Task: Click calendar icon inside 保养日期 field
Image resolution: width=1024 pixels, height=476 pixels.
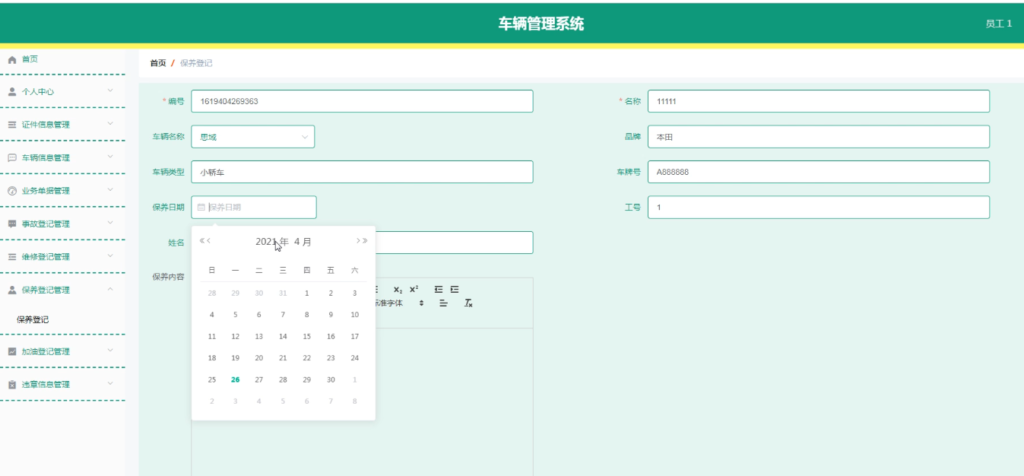Action: (201, 207)
